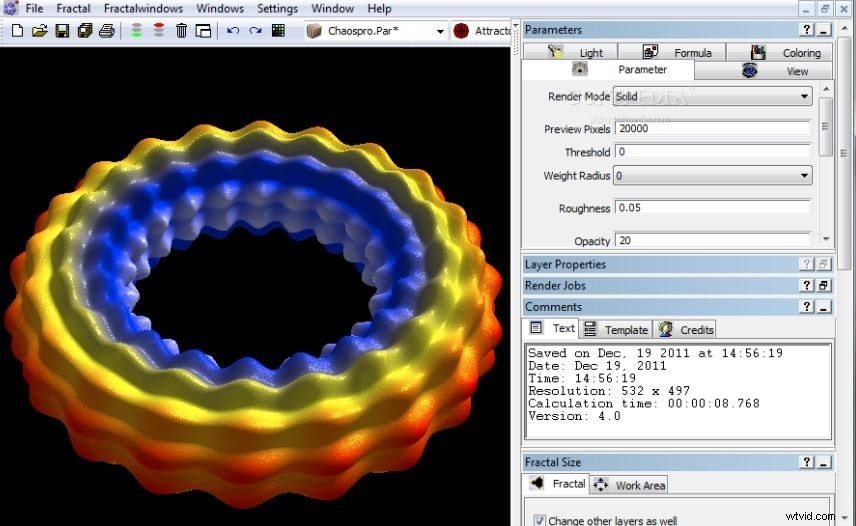Click the save-all stacked disks icon
Image resolution: width=856 pixels, height=526 pixels.
[x=85, y=31]
